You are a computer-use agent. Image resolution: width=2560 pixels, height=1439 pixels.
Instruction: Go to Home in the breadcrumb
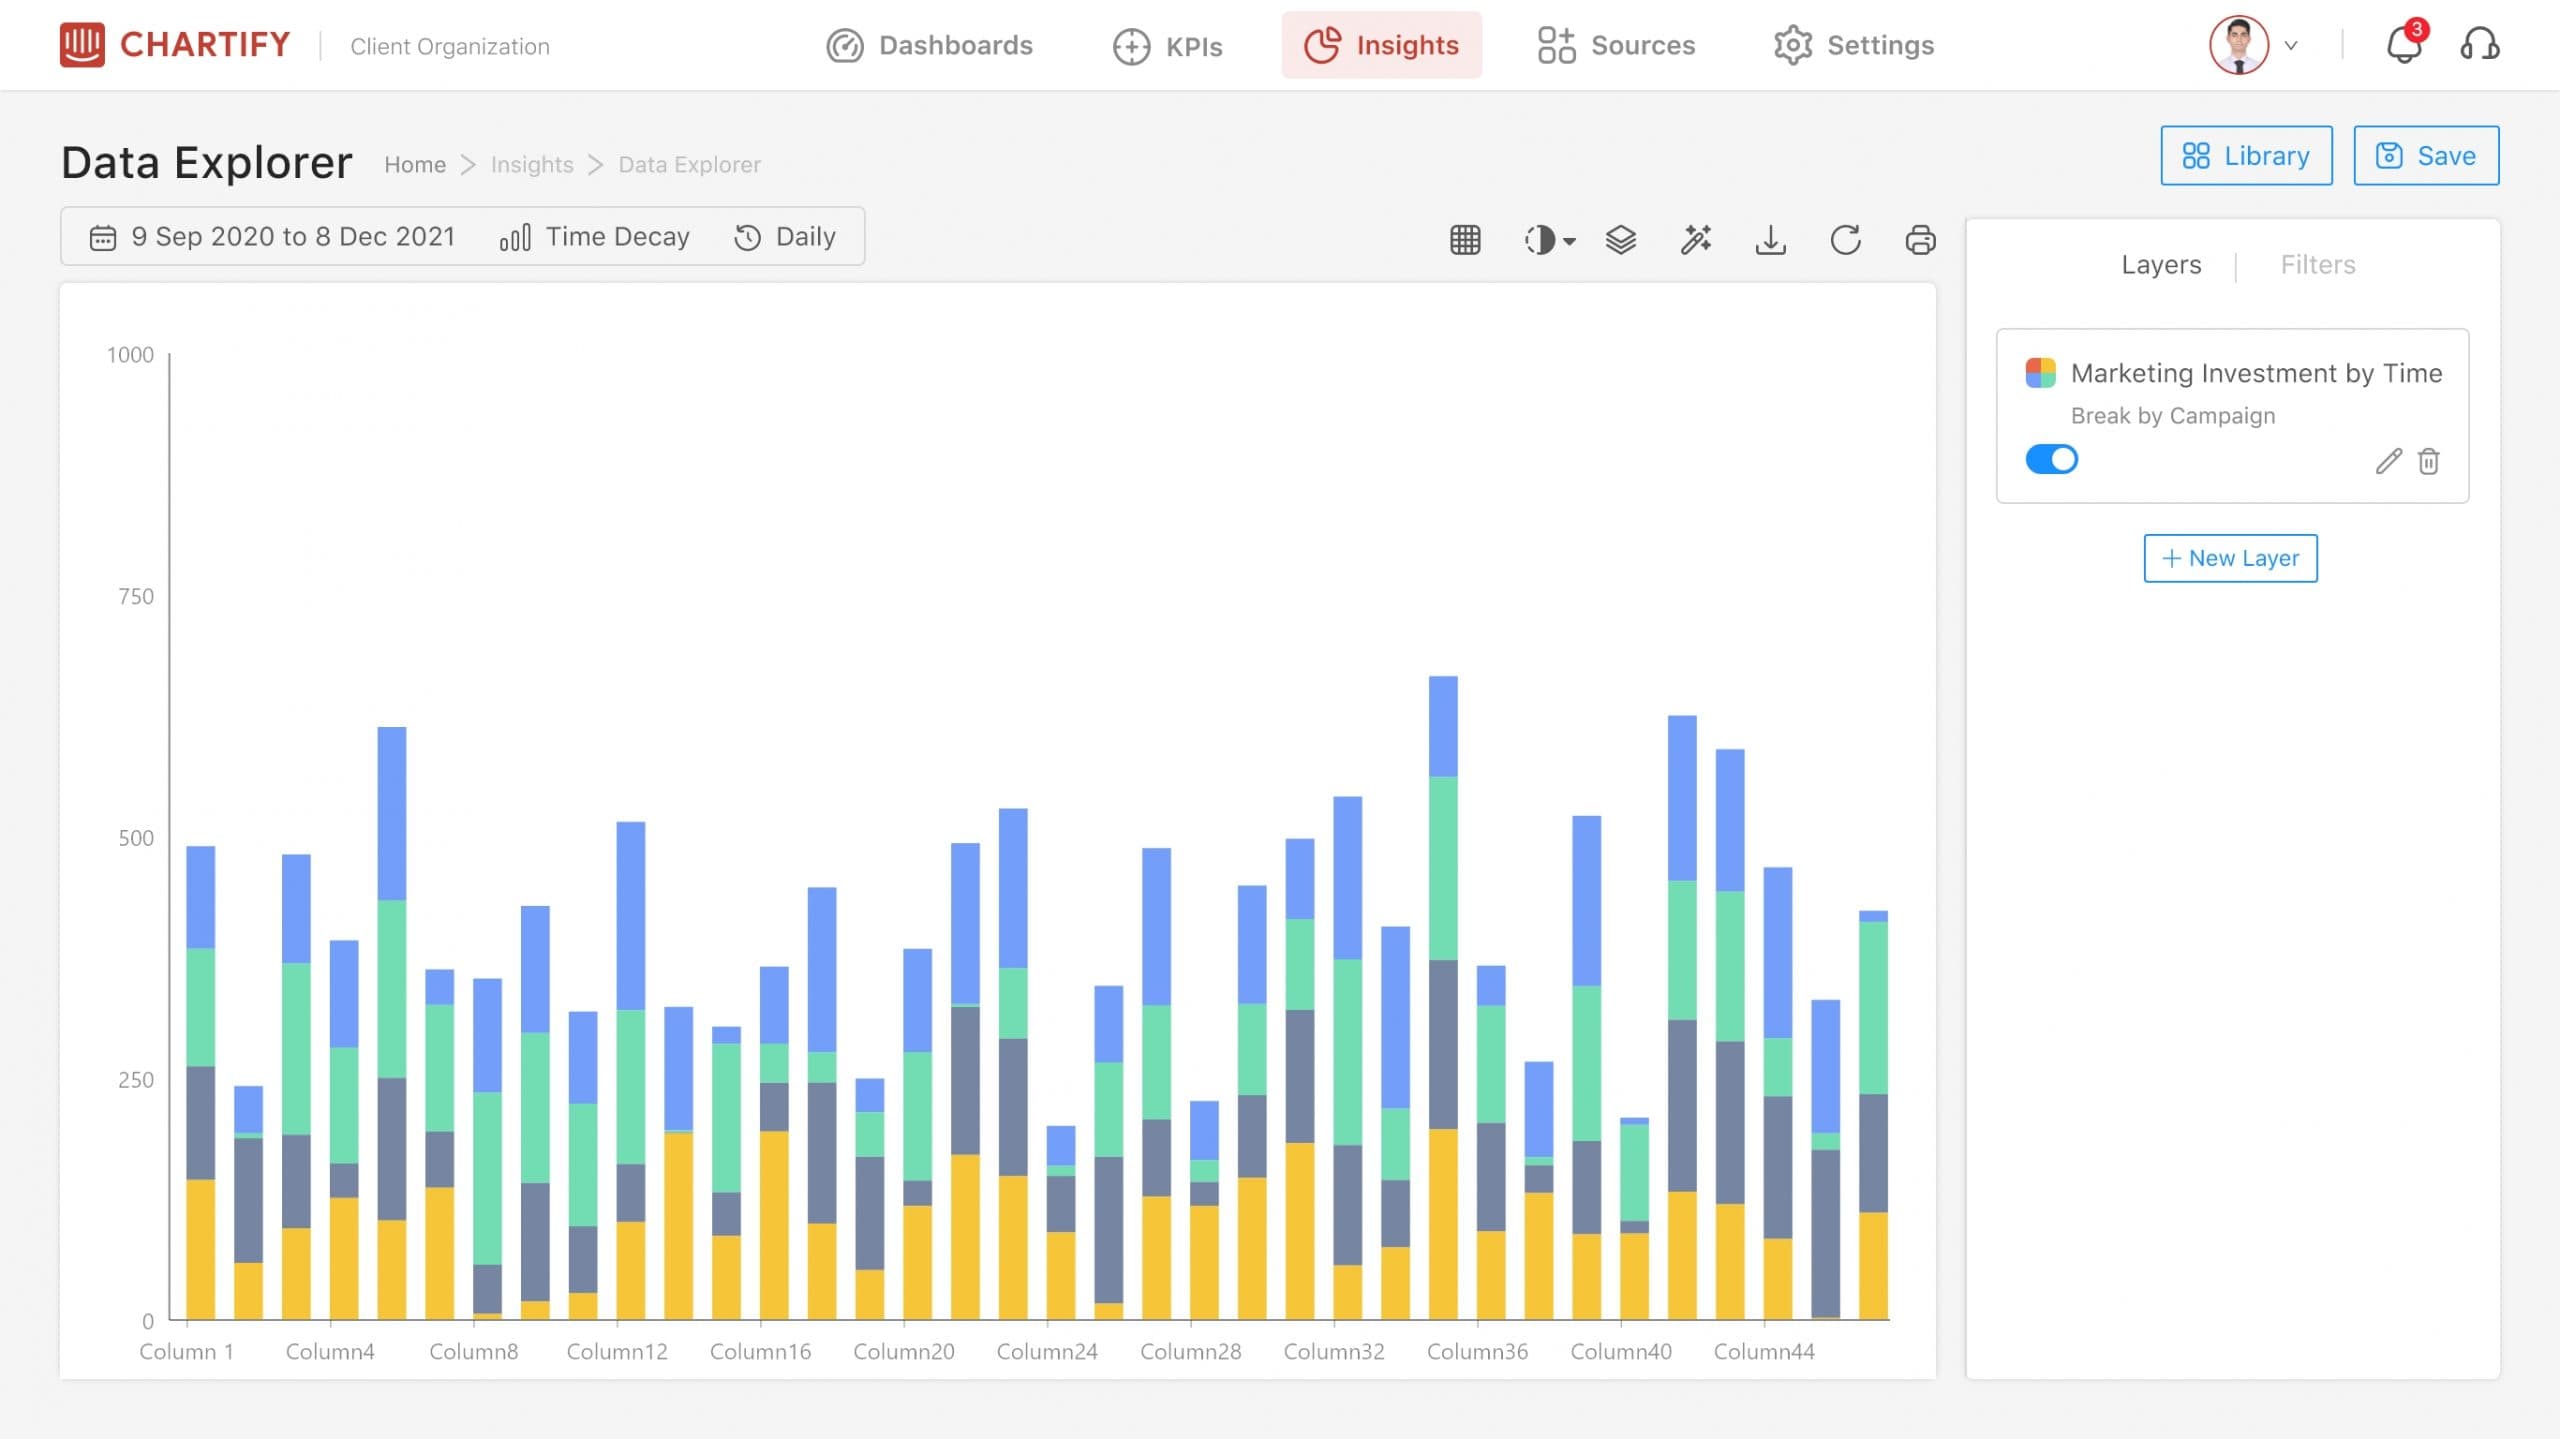[x=415, y=165]
